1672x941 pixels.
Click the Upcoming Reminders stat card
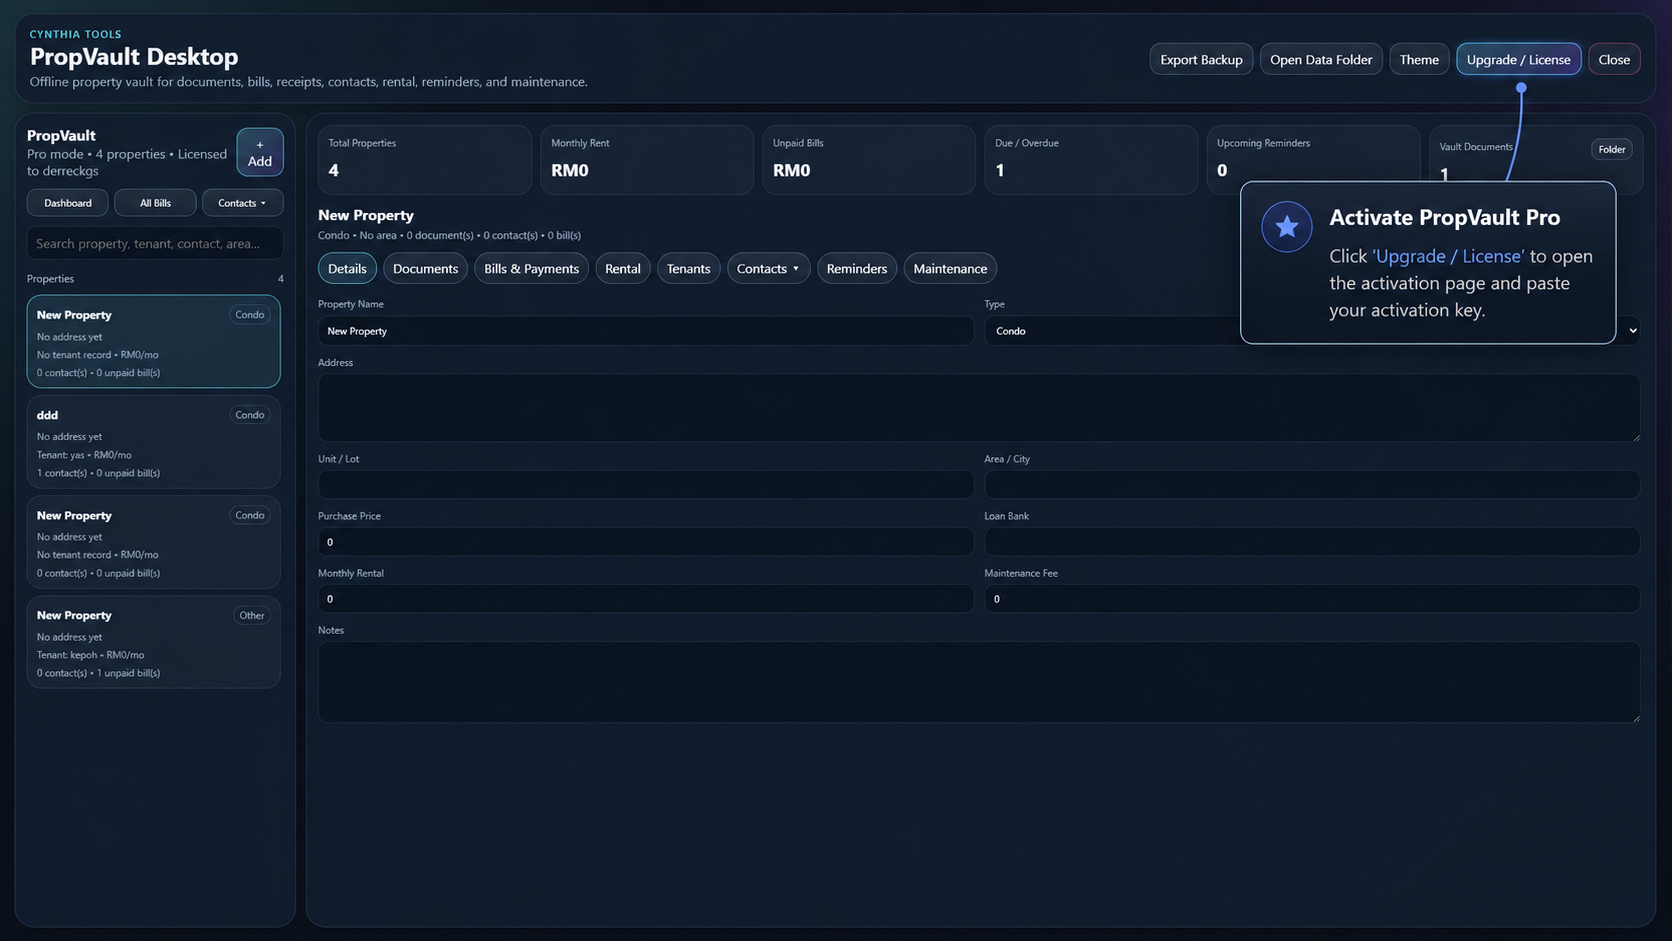1313,160
